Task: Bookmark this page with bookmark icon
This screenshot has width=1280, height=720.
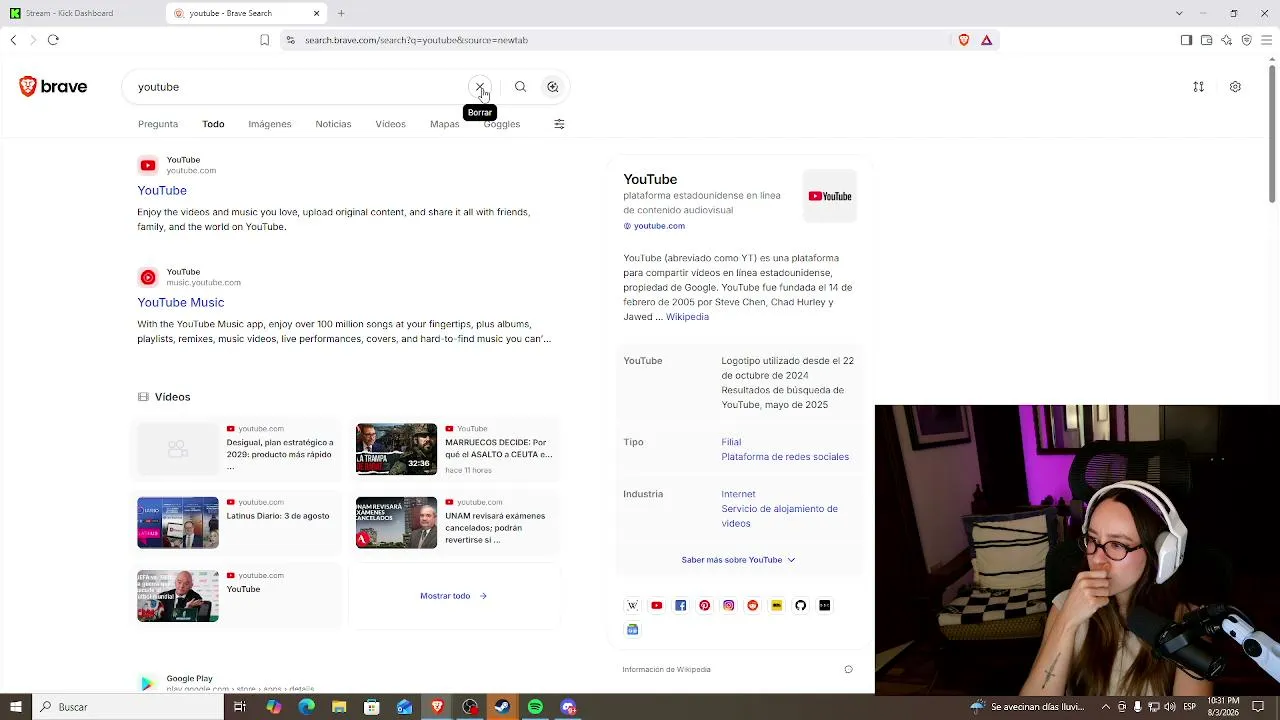Action: coord(264,40)
